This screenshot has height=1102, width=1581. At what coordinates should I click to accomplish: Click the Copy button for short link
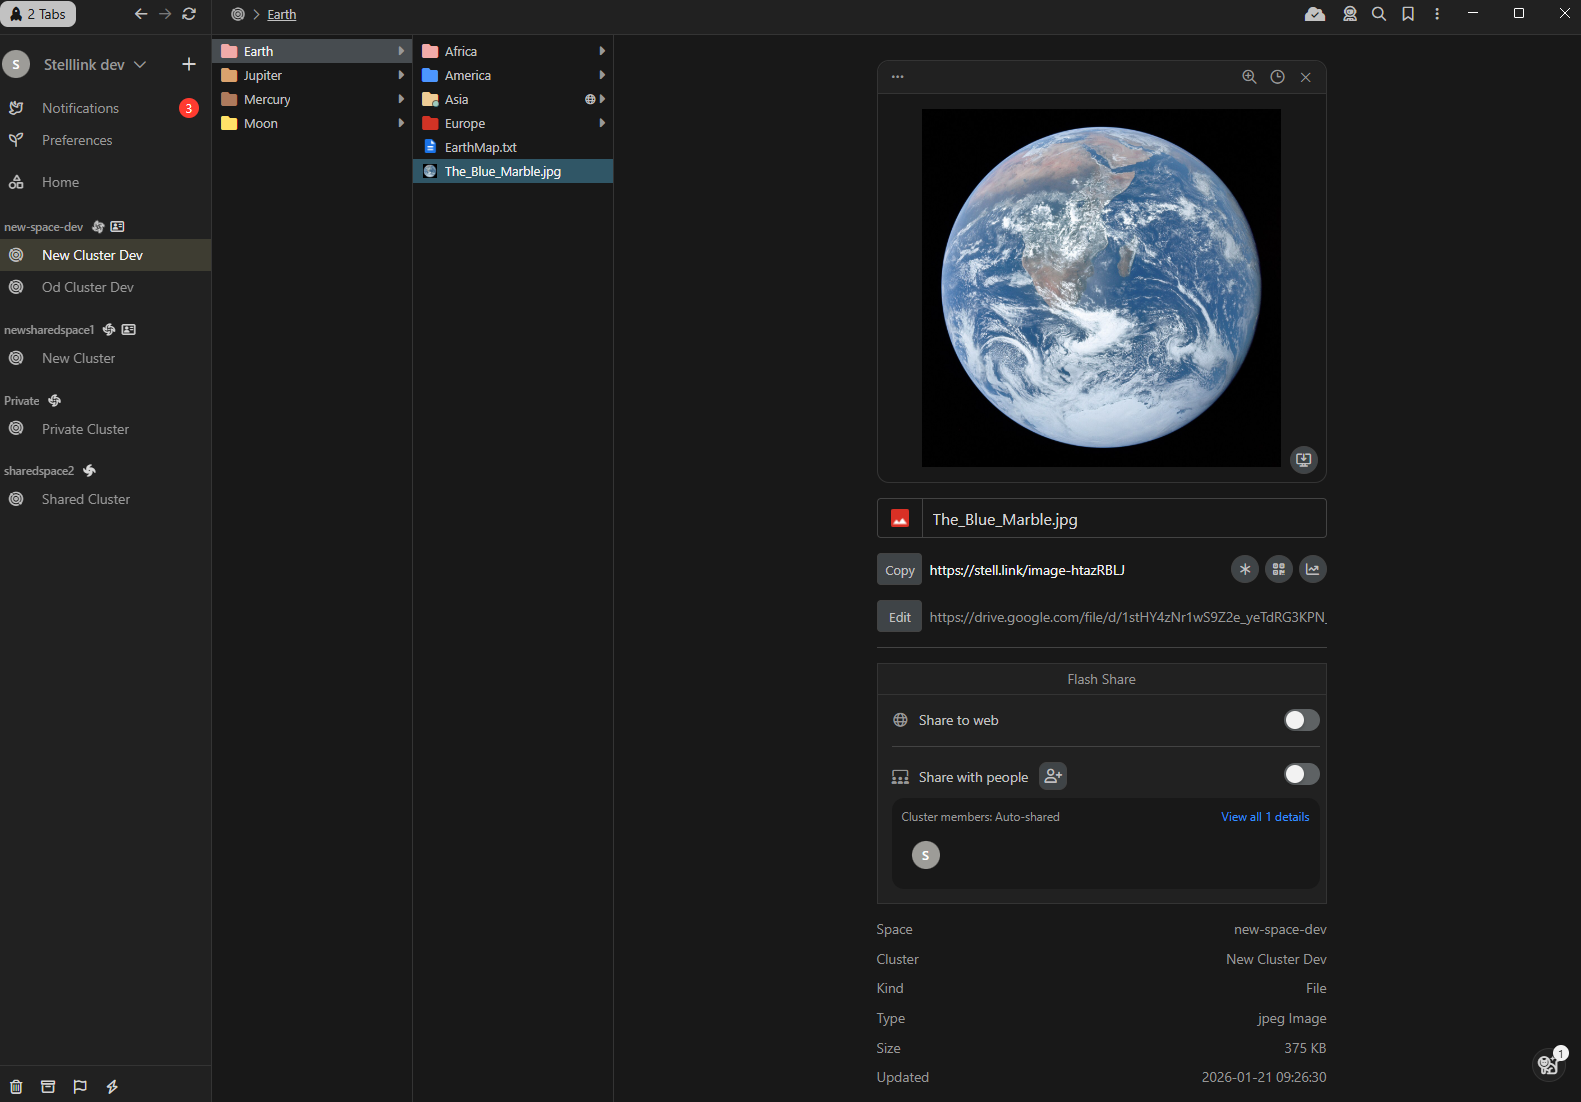tap(899, 570)
